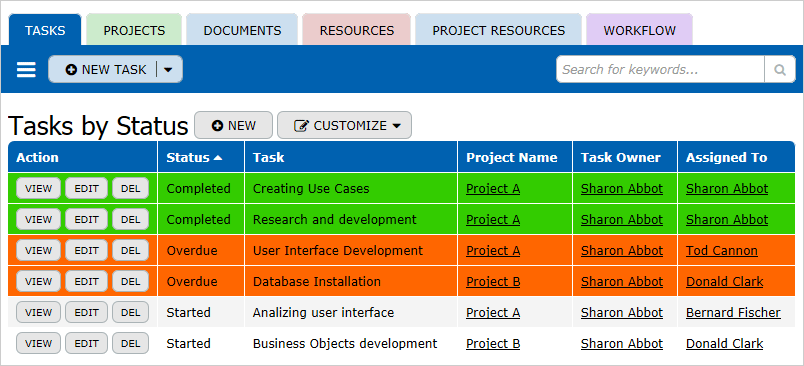Screen dimensions: 804x366
Task: Switch to the PROJECTS tab
Action: (134, 30)
